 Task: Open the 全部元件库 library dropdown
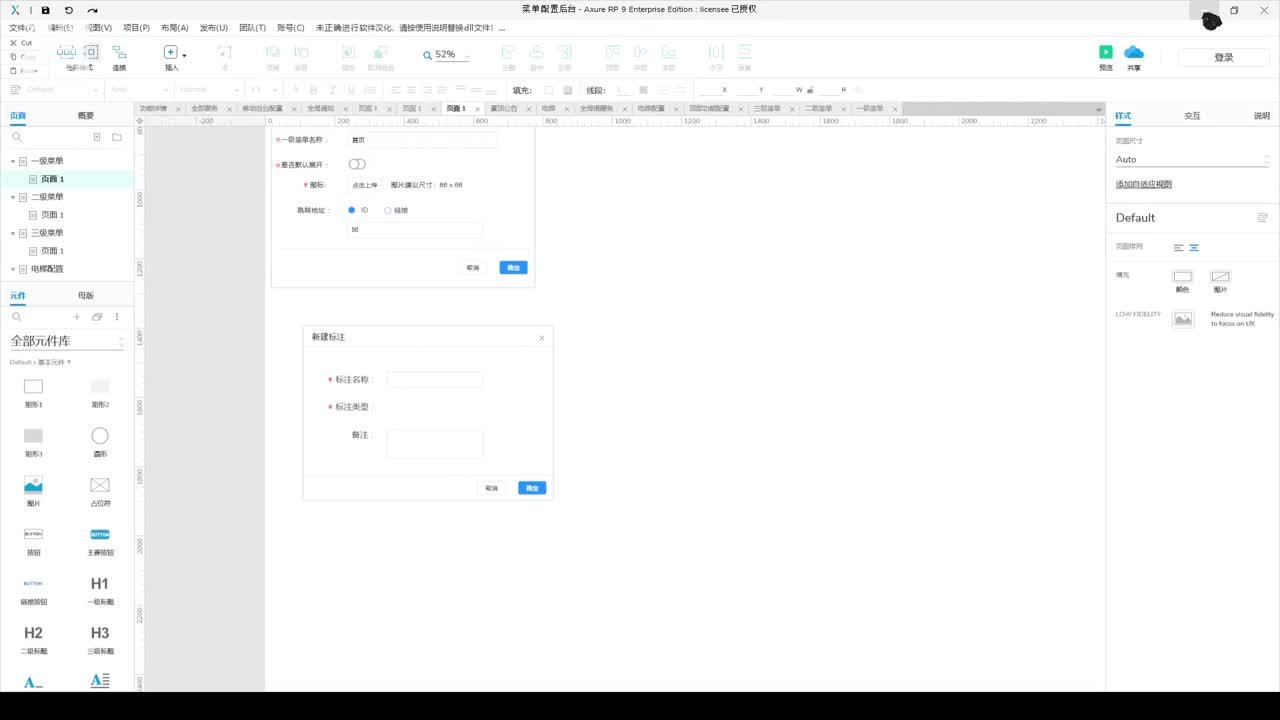click(67, 341)
